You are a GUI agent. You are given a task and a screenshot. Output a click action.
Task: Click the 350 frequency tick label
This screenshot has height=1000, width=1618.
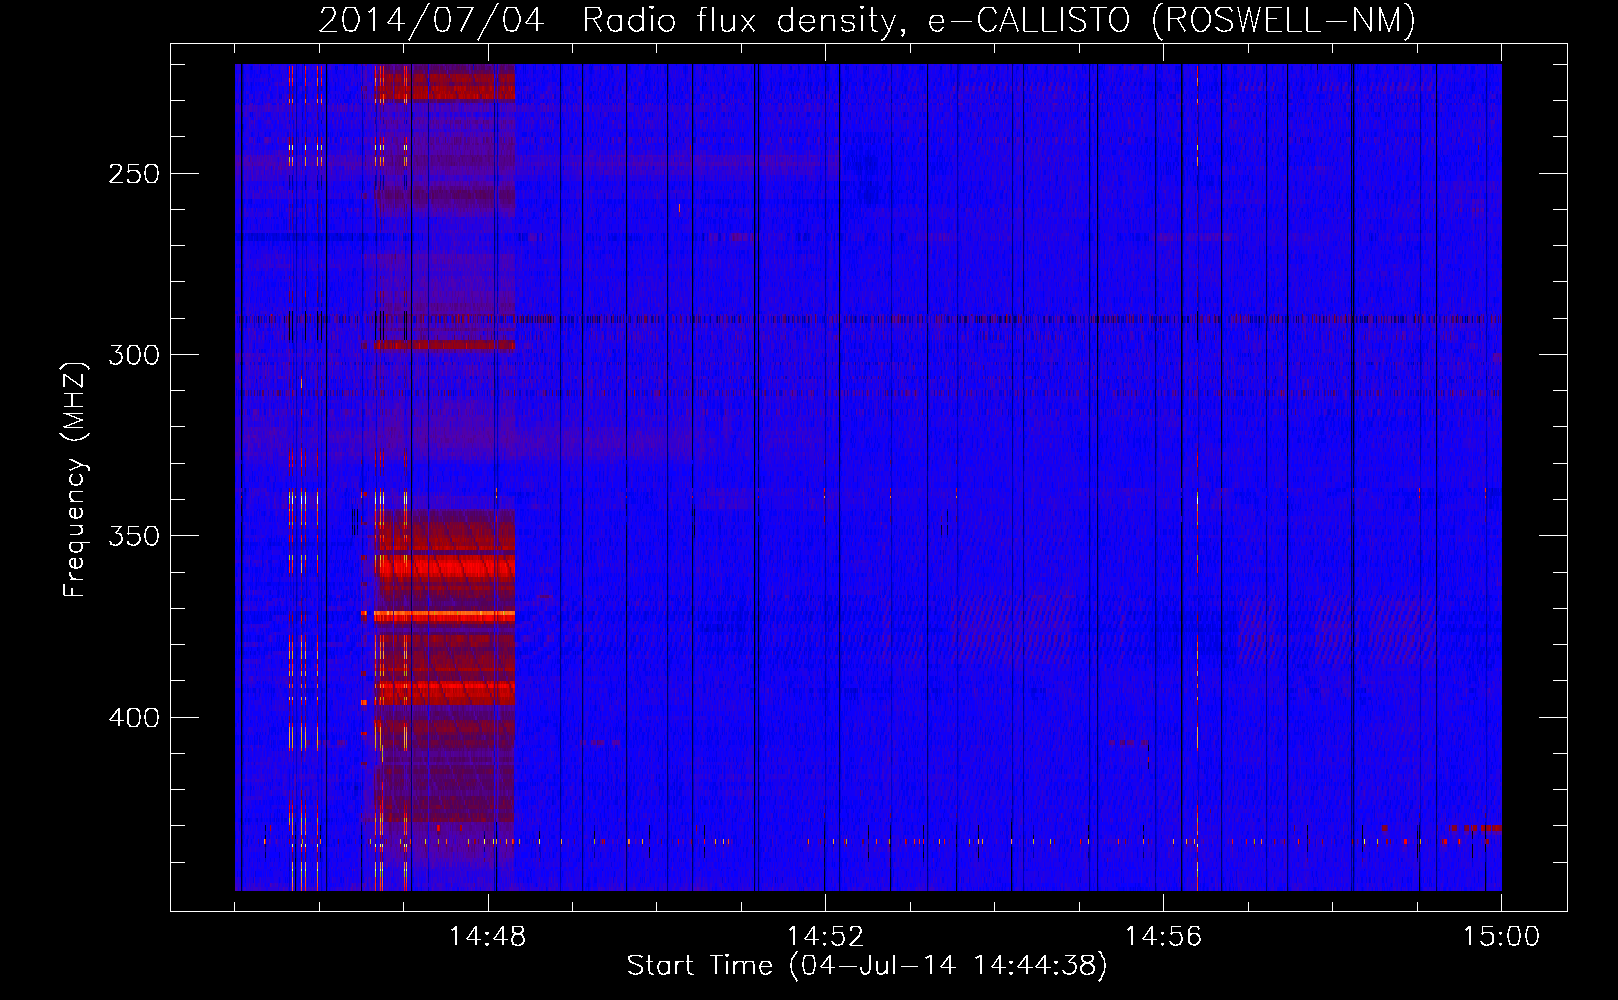click(x=134, y=536)
